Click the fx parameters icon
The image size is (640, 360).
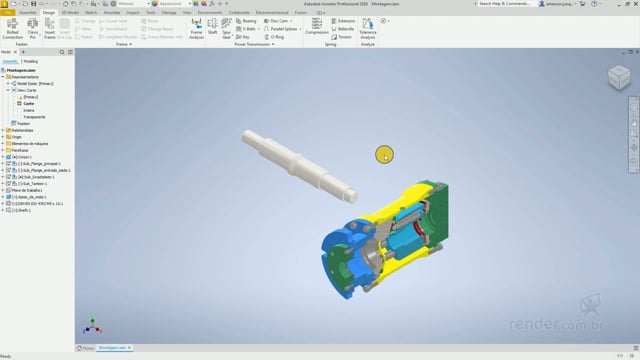click(x=212, y=4)
